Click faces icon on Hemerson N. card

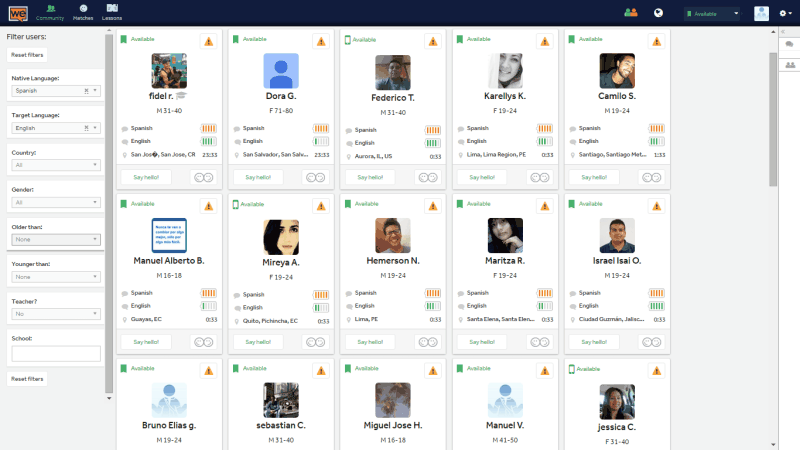click(x=428, y=342)
